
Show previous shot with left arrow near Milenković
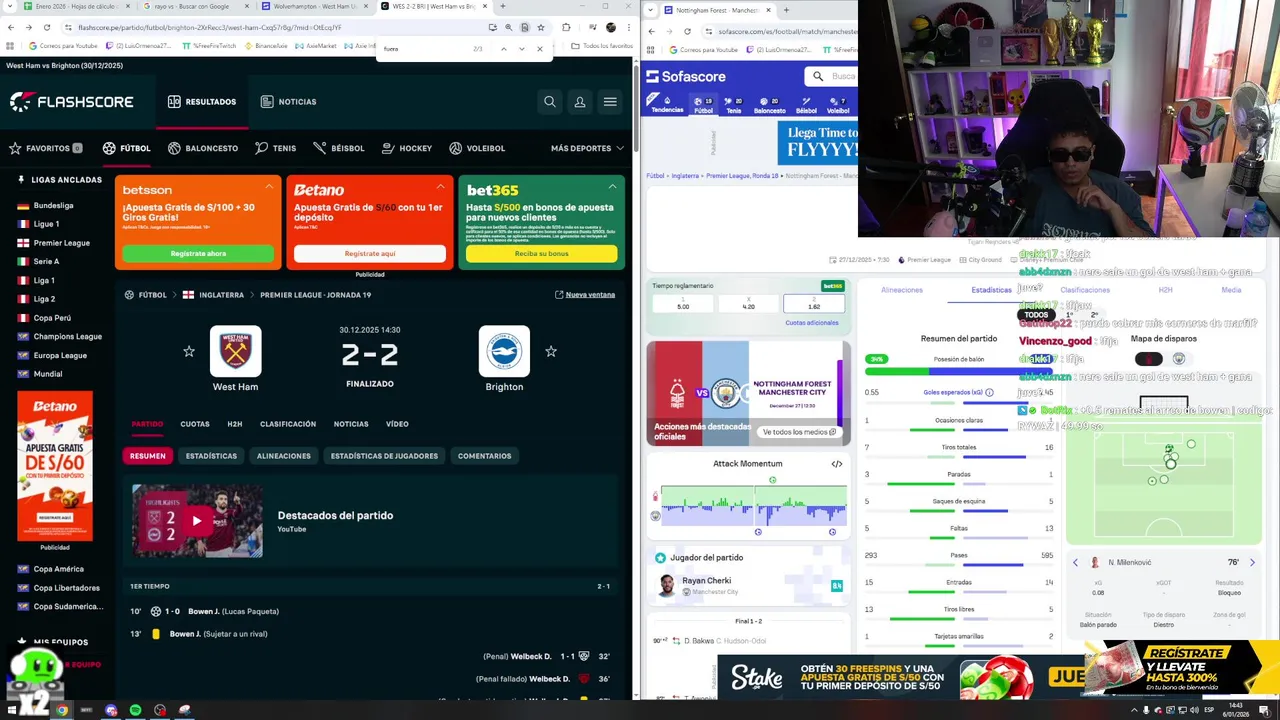coord(1076,562)
